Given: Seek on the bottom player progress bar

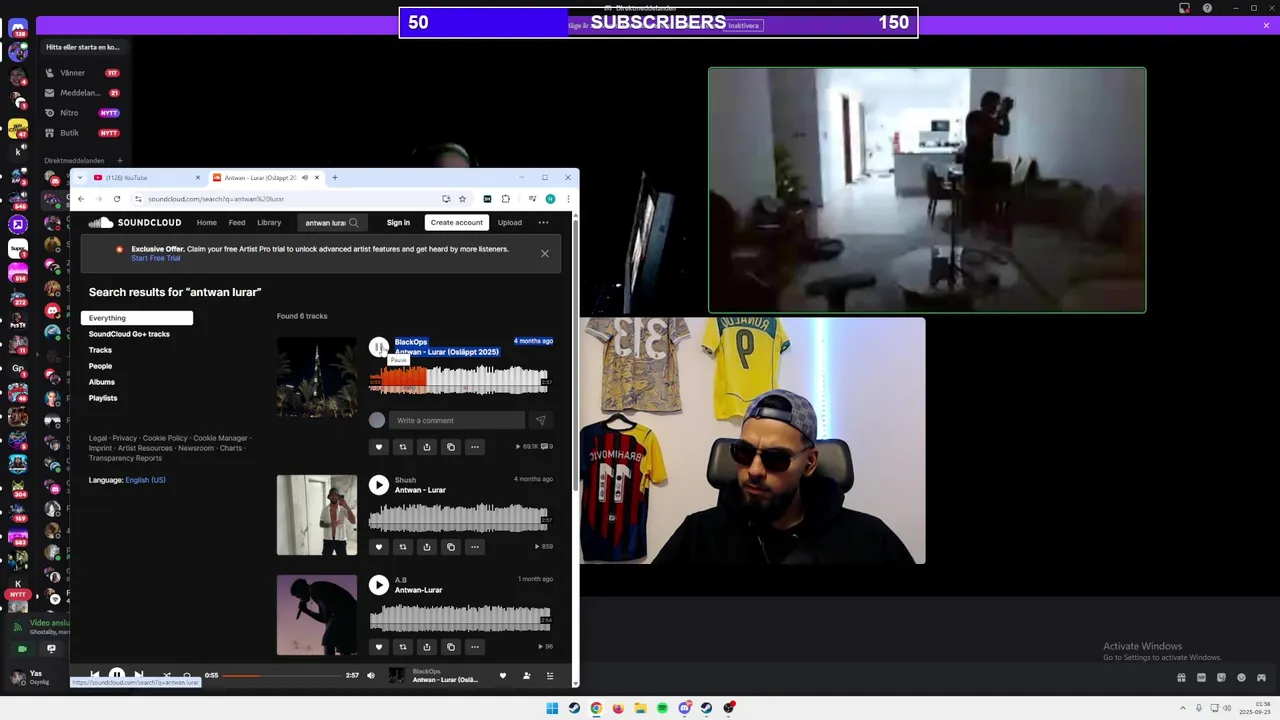Looking at the screenshot, I should 282,675.
